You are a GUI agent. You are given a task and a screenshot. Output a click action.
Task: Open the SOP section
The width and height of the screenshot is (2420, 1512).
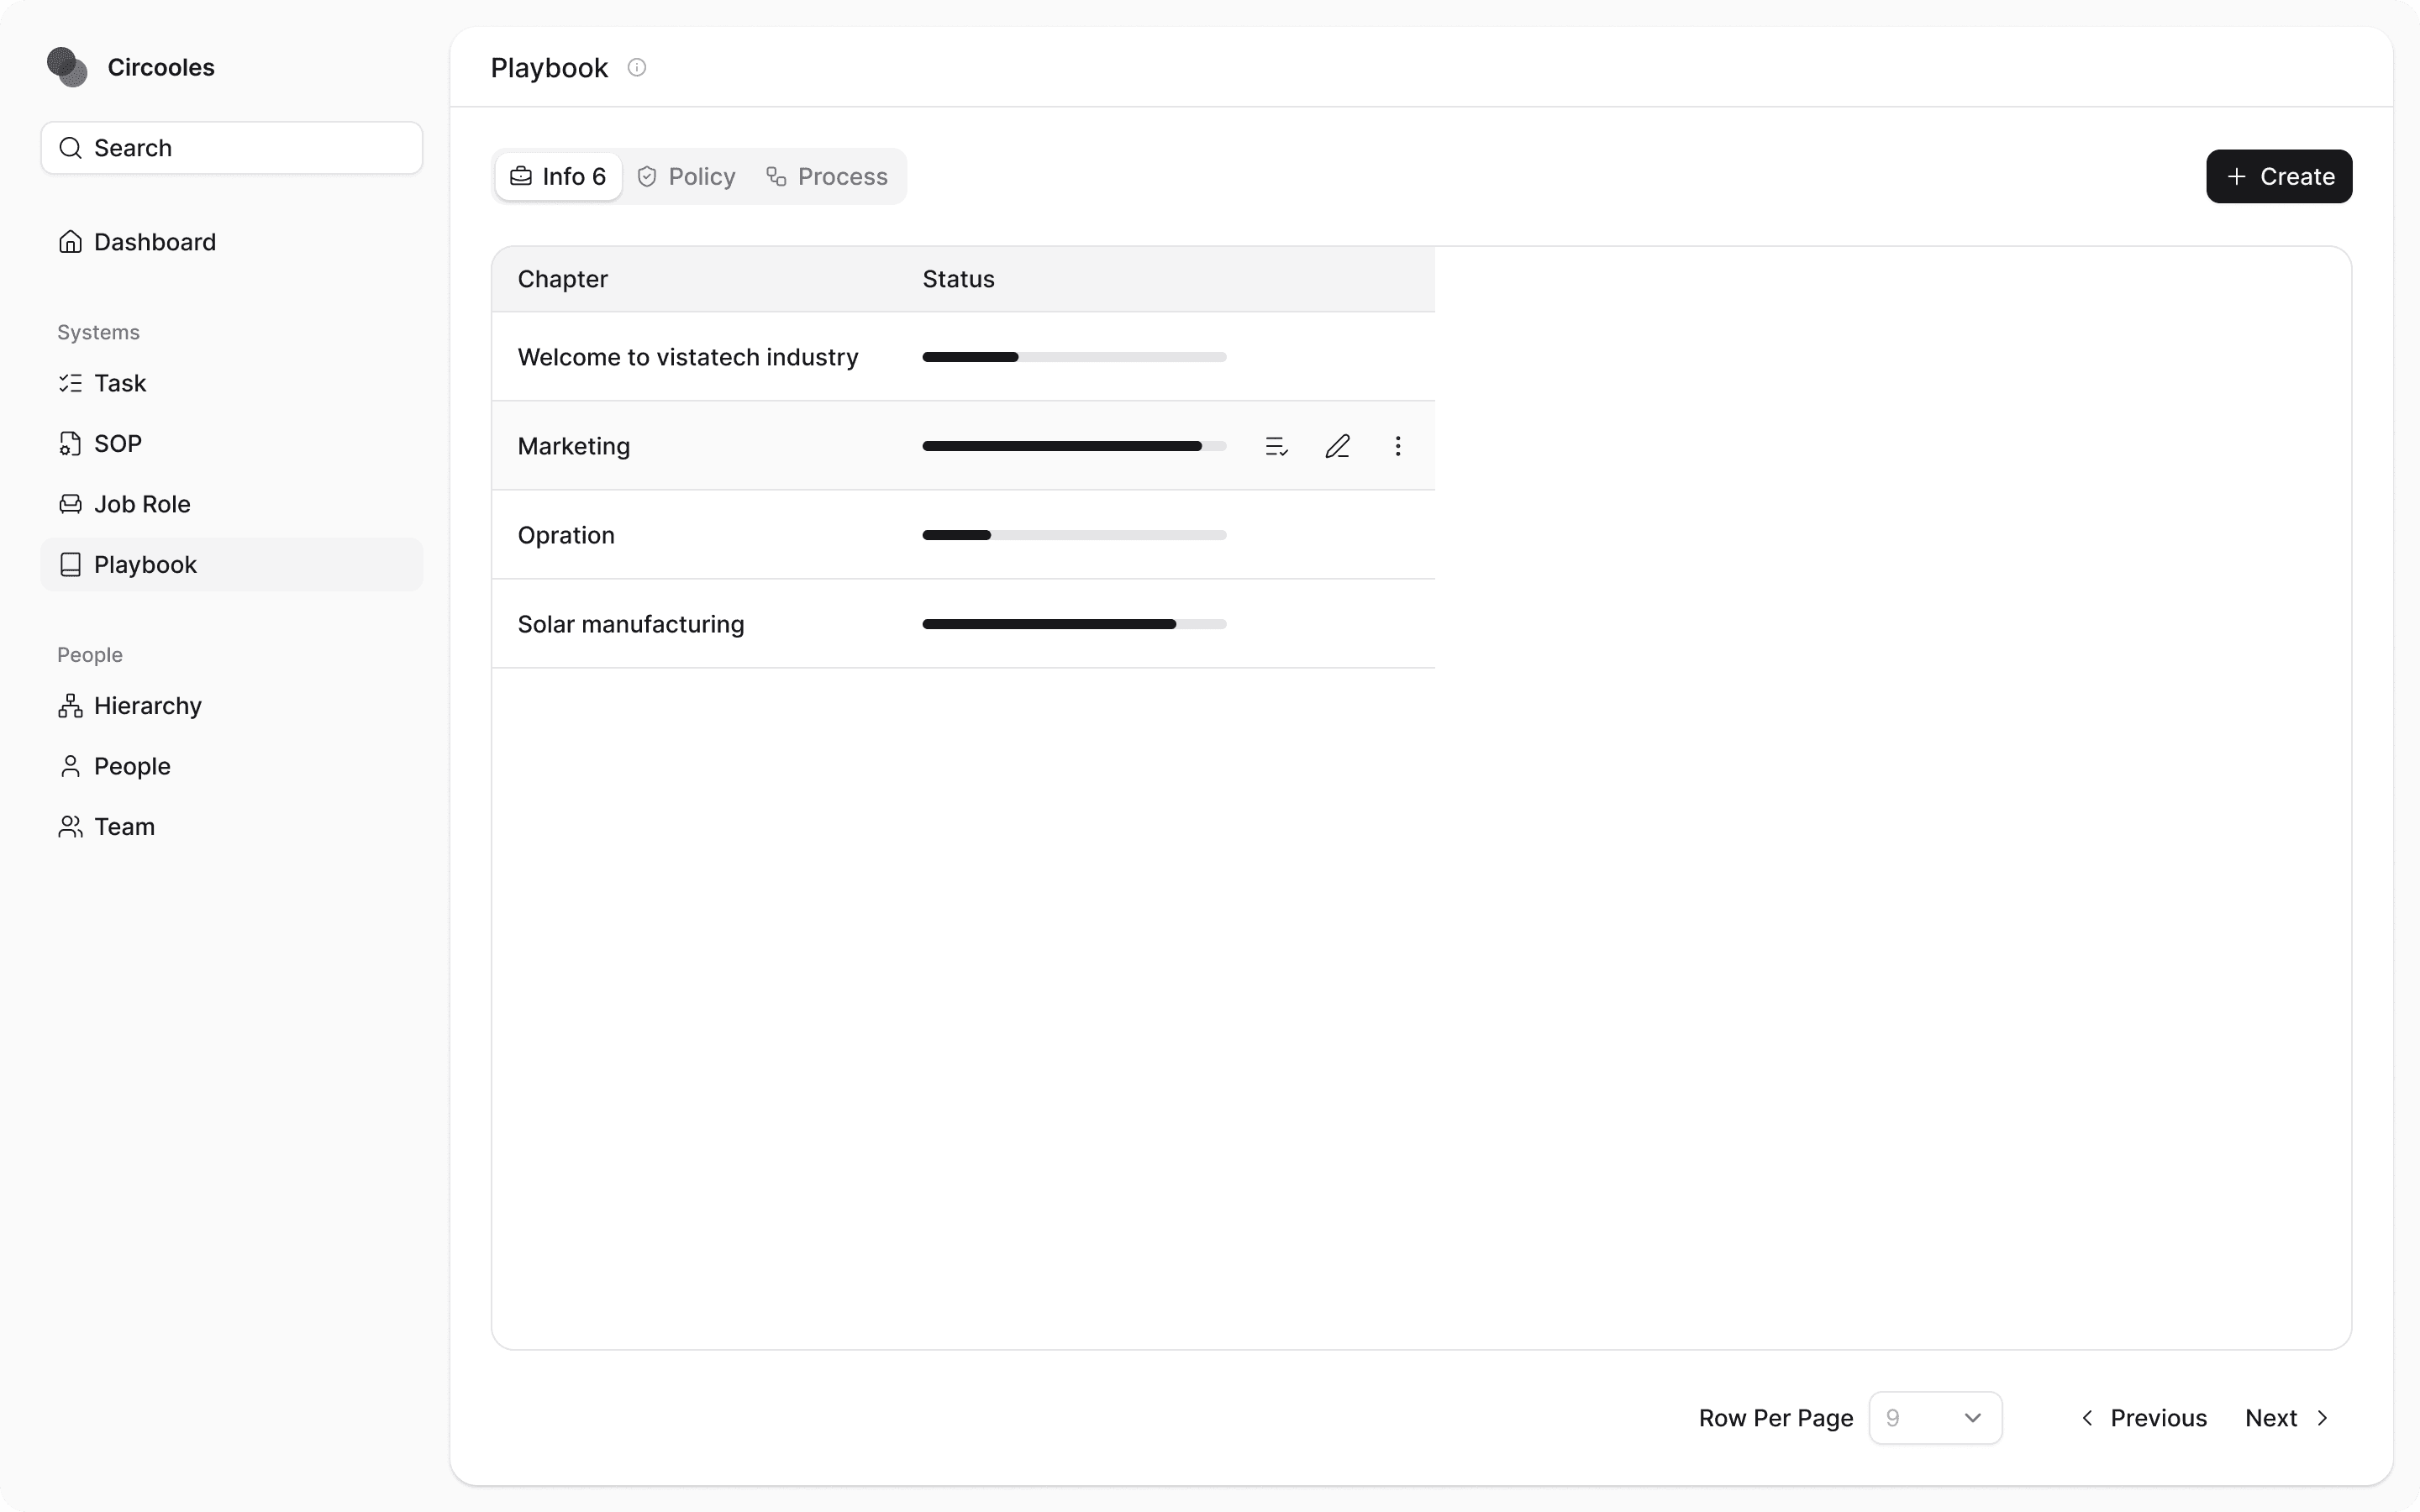click(232, 444)
